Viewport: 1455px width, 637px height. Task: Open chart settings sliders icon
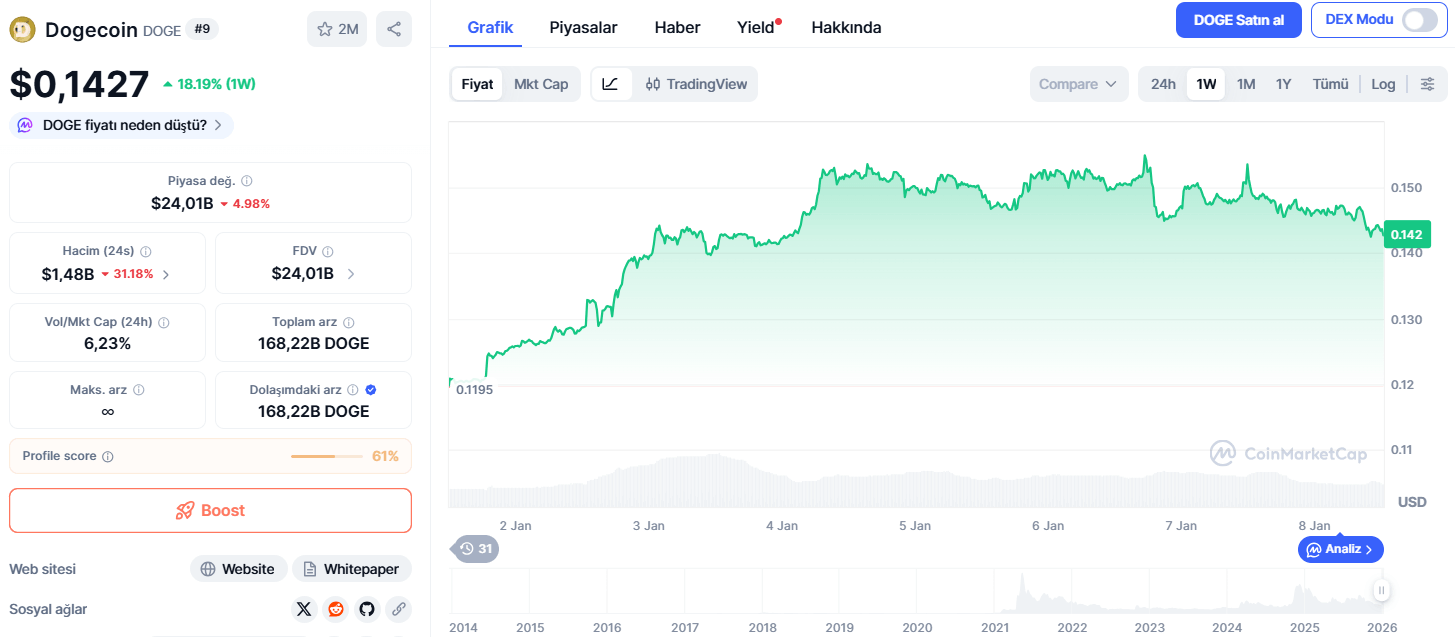click(1428, 84)
